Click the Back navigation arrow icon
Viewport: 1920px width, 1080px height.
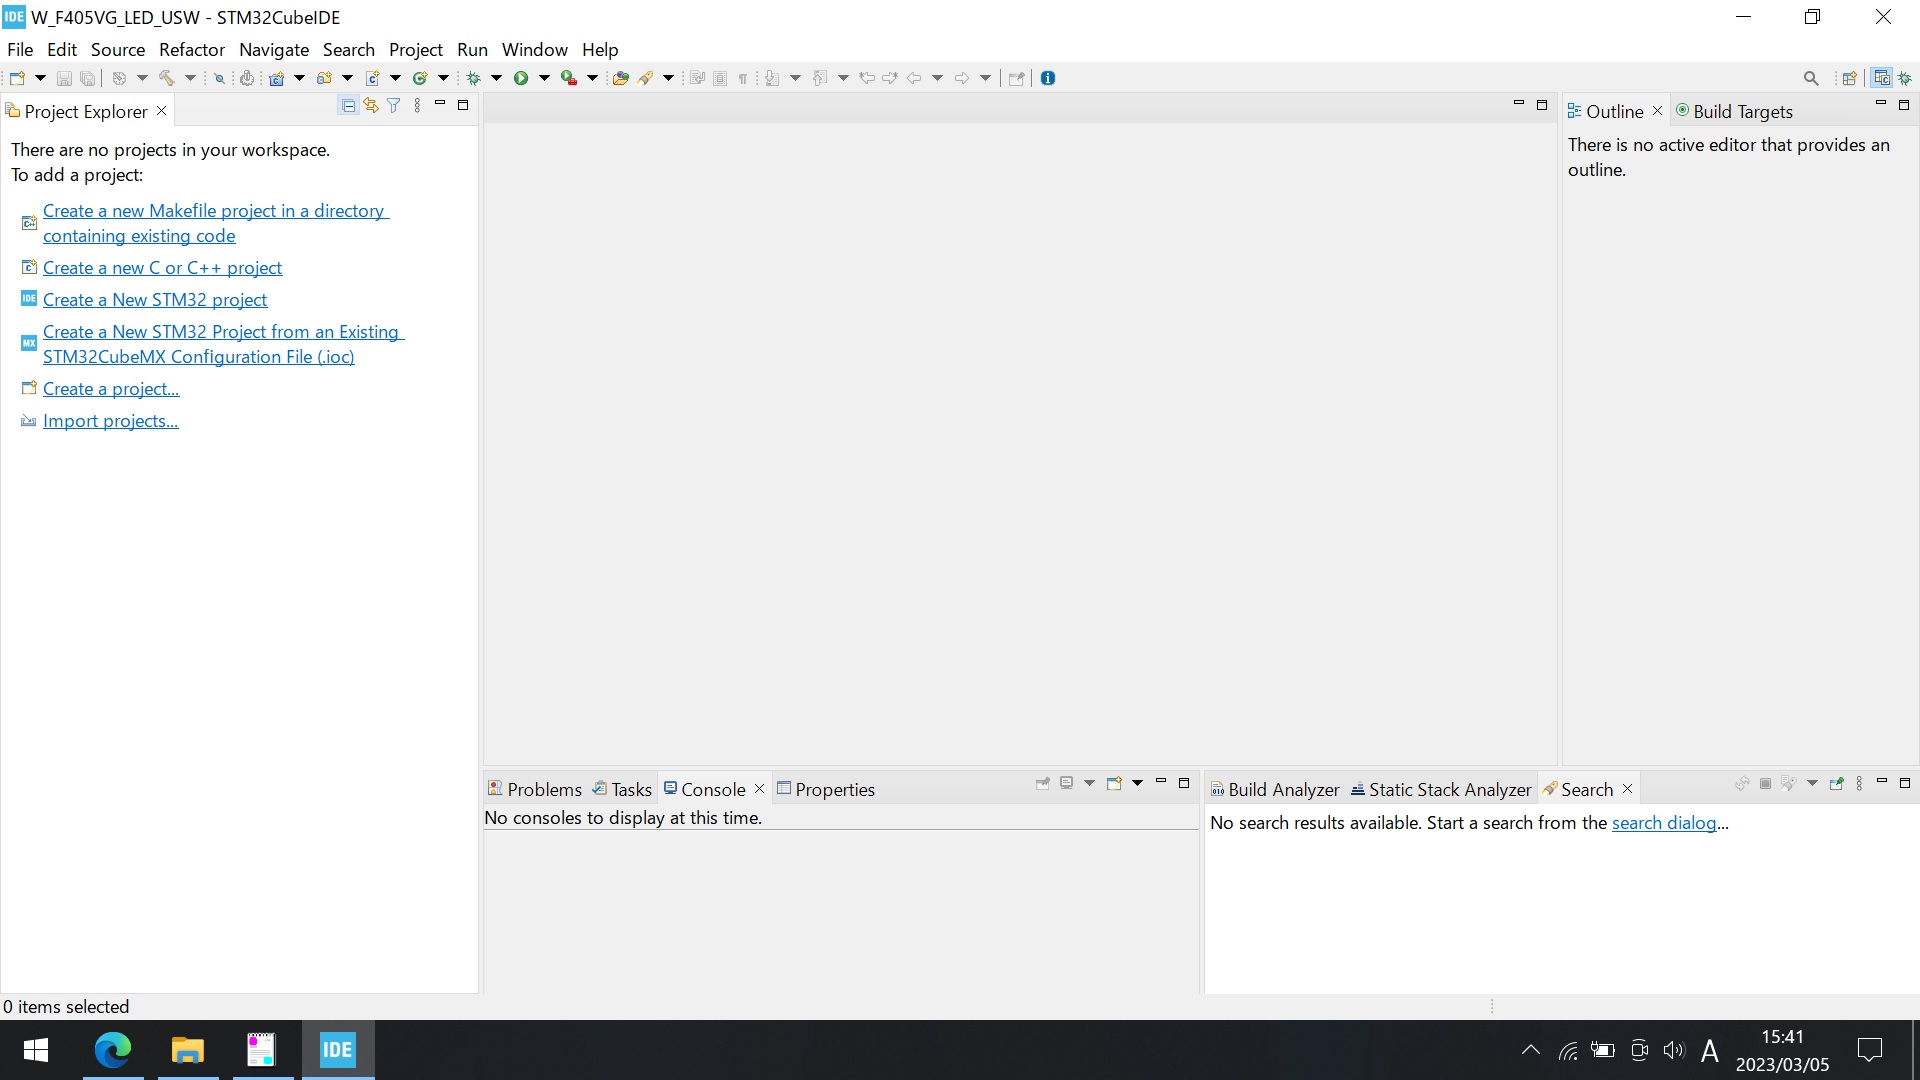point(914,78)
